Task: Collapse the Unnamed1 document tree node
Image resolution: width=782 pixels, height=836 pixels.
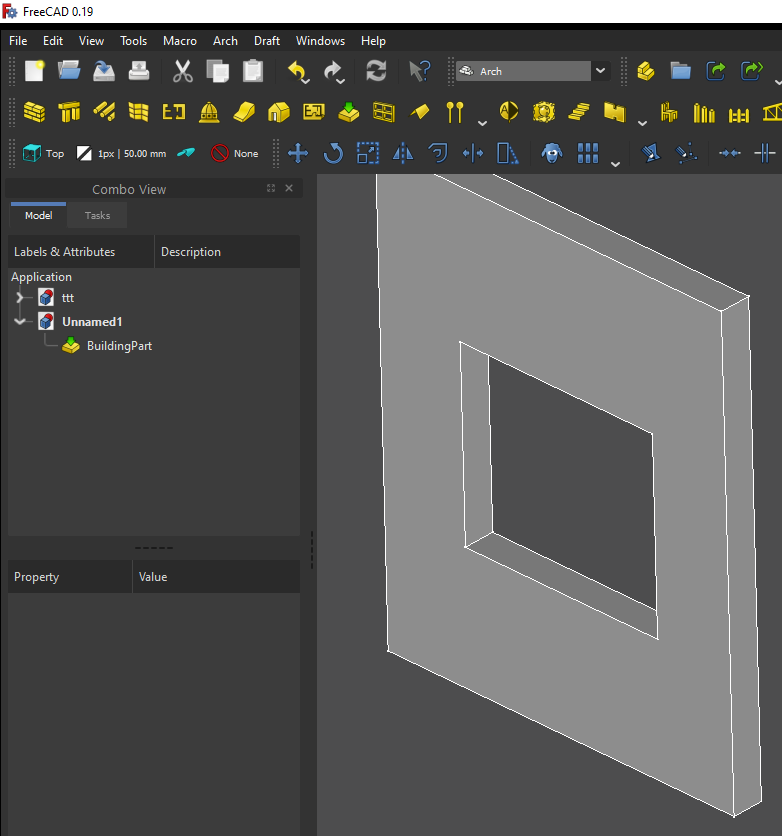Action: click(x=20, y=322)
